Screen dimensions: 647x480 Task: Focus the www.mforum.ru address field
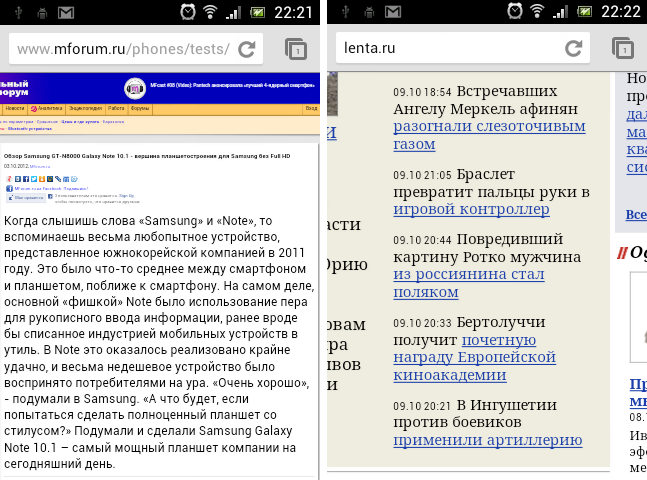(123, 48)
